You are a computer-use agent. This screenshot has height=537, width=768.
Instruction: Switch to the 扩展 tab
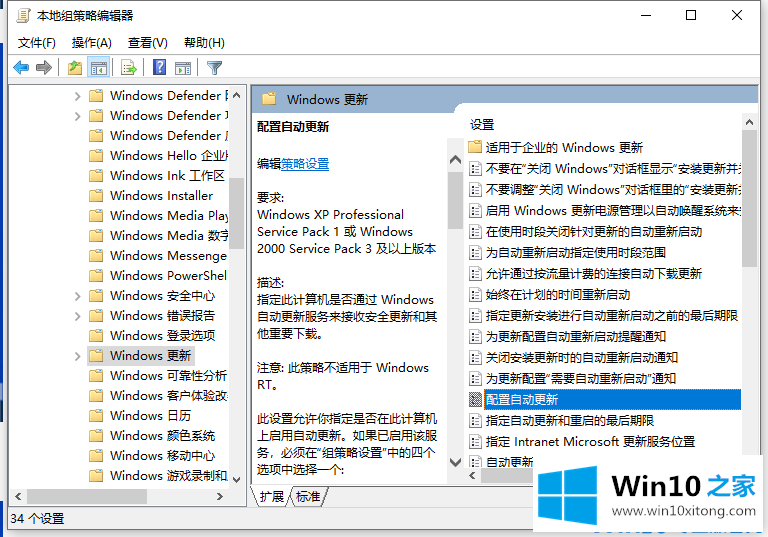272,496
